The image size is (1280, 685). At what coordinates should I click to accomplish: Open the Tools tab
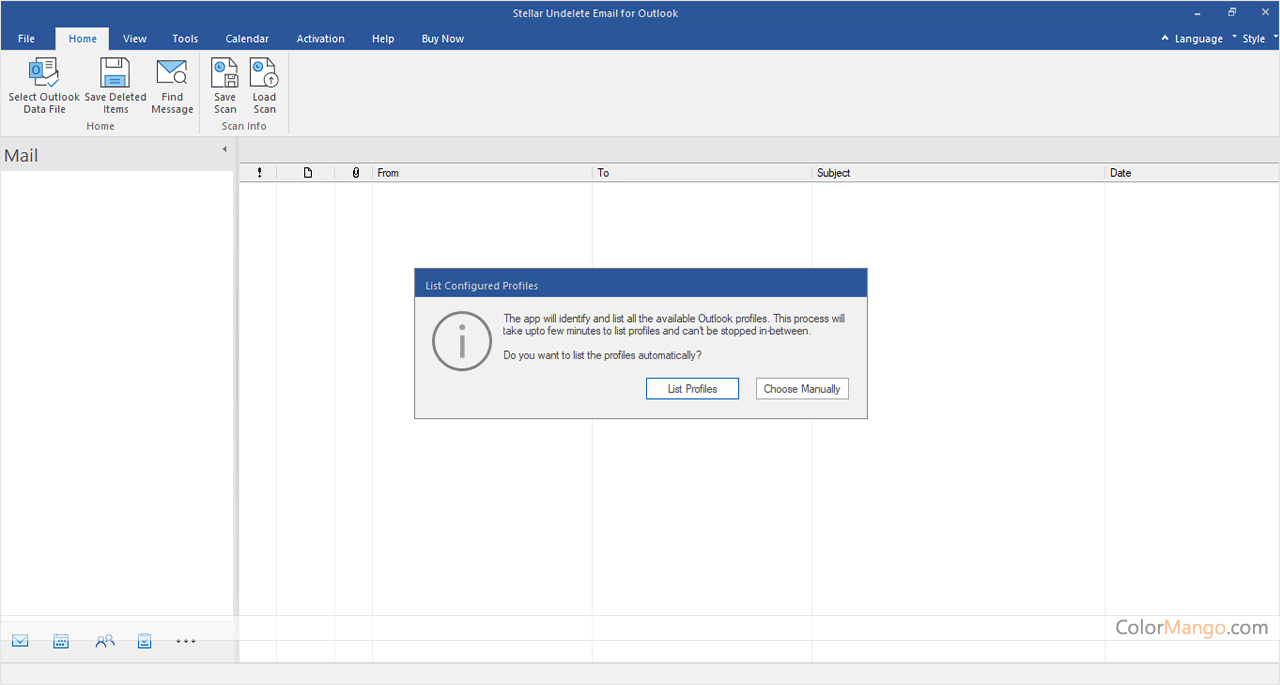(185, 39)
